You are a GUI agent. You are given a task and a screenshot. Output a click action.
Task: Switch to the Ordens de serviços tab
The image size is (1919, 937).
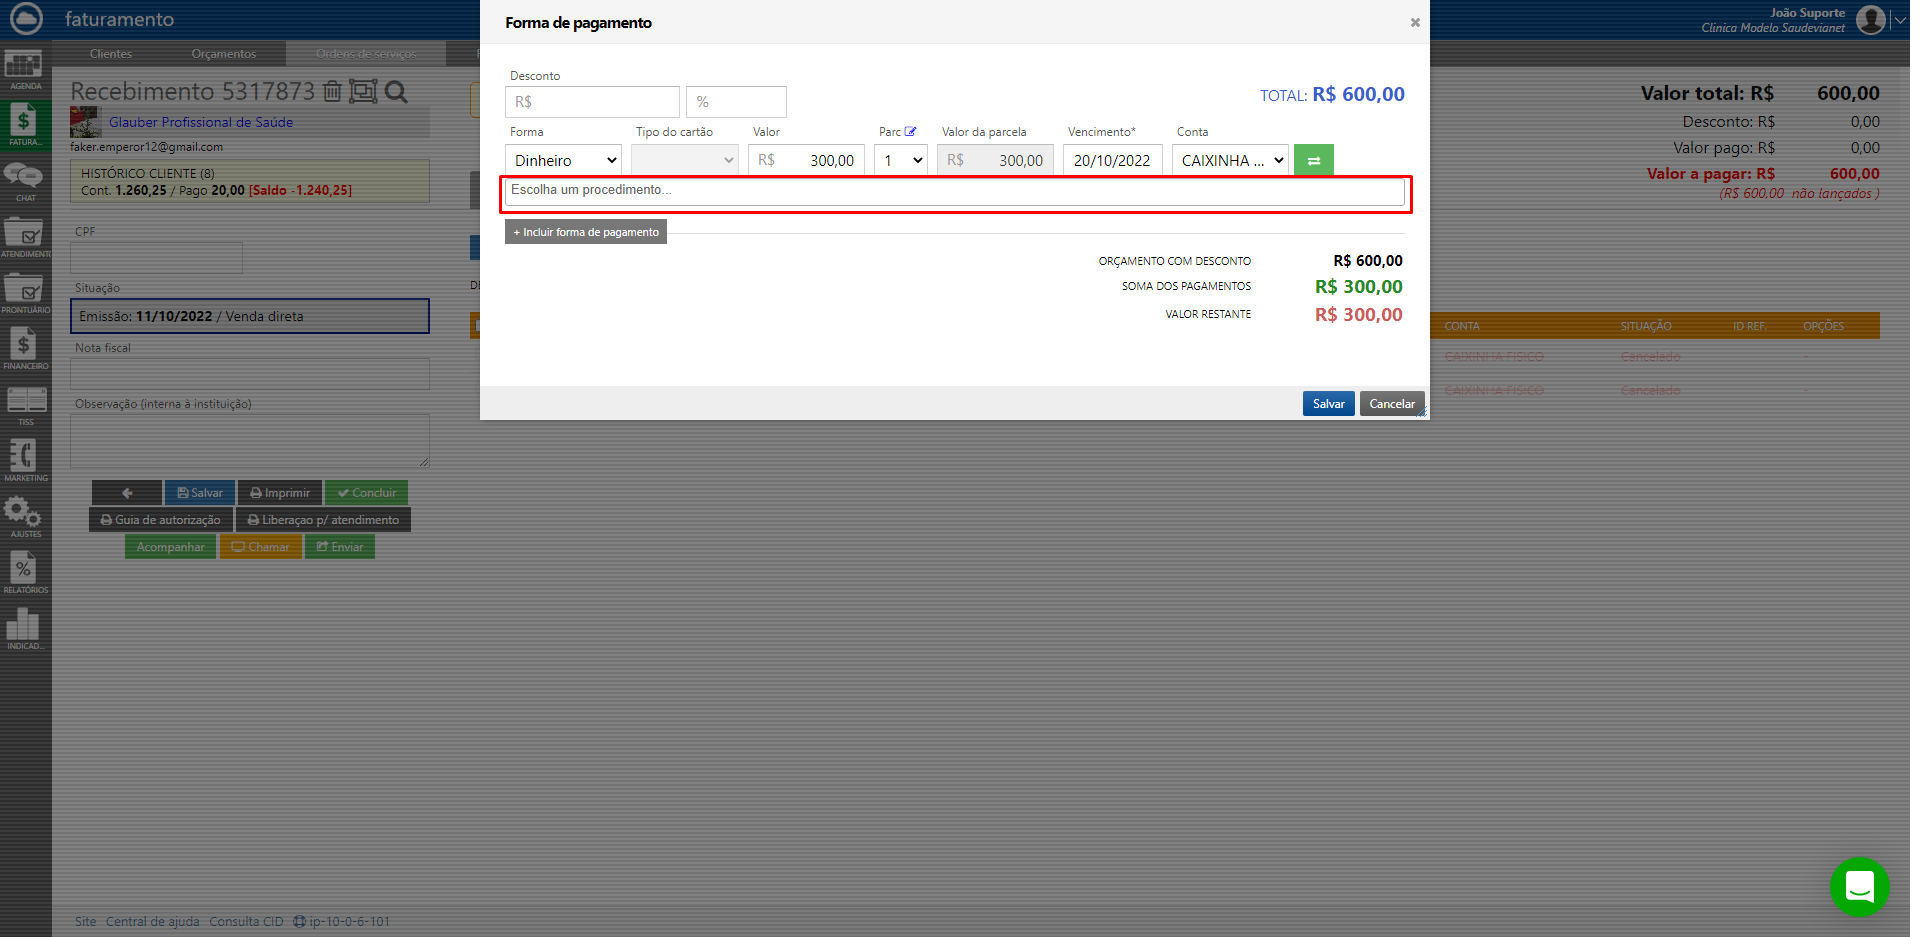coord(366,54)
